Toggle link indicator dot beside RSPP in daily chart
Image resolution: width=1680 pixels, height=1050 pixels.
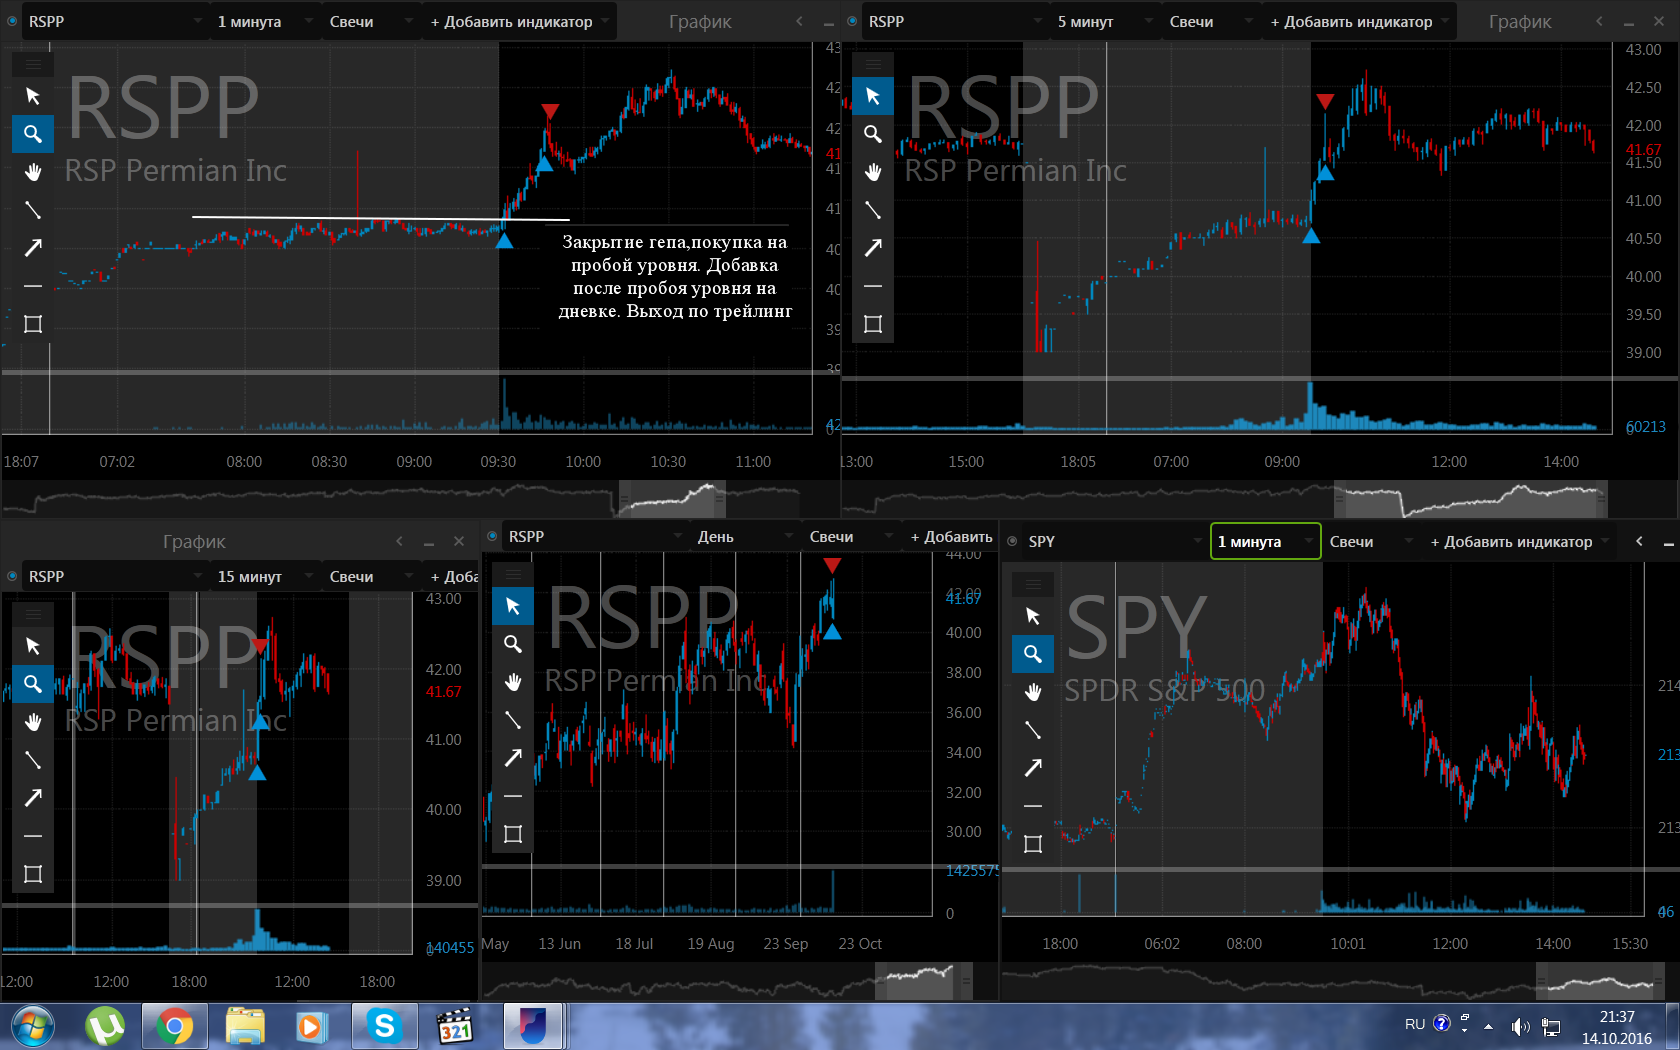492,536
